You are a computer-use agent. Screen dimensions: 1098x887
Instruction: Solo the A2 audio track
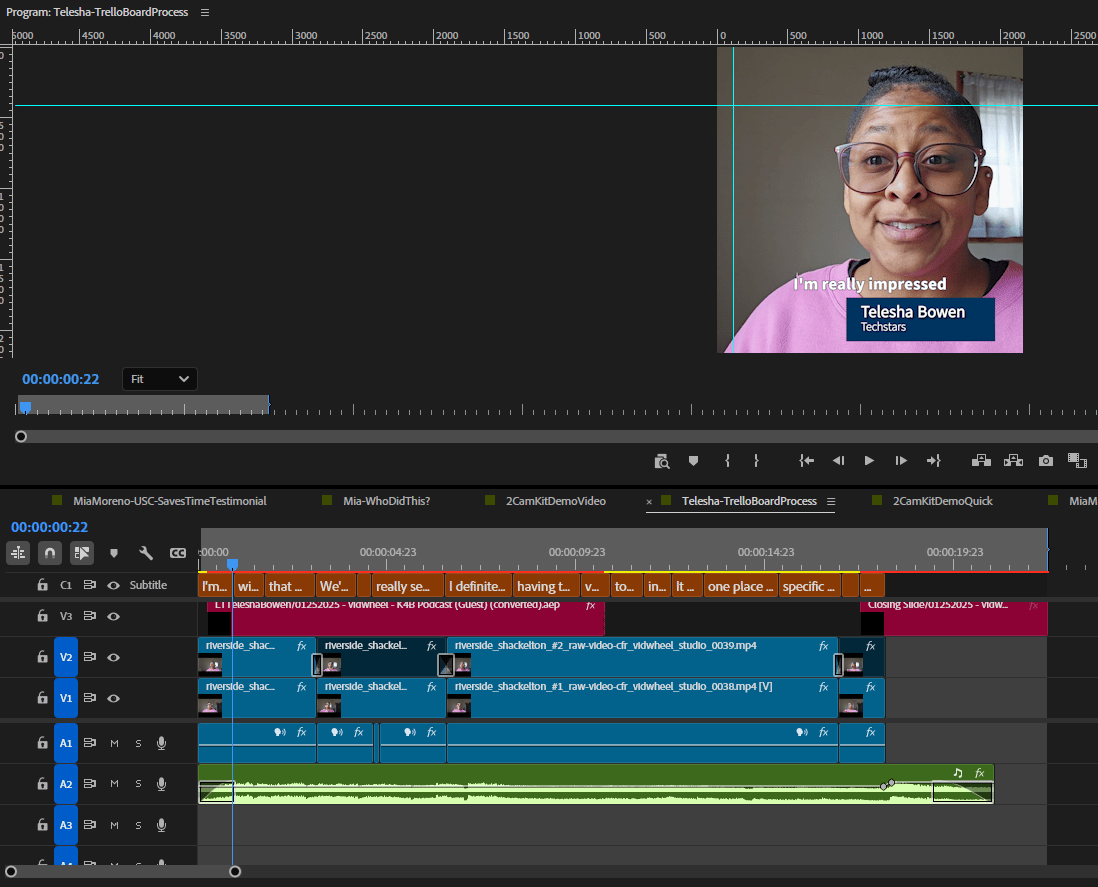point(138,784)
